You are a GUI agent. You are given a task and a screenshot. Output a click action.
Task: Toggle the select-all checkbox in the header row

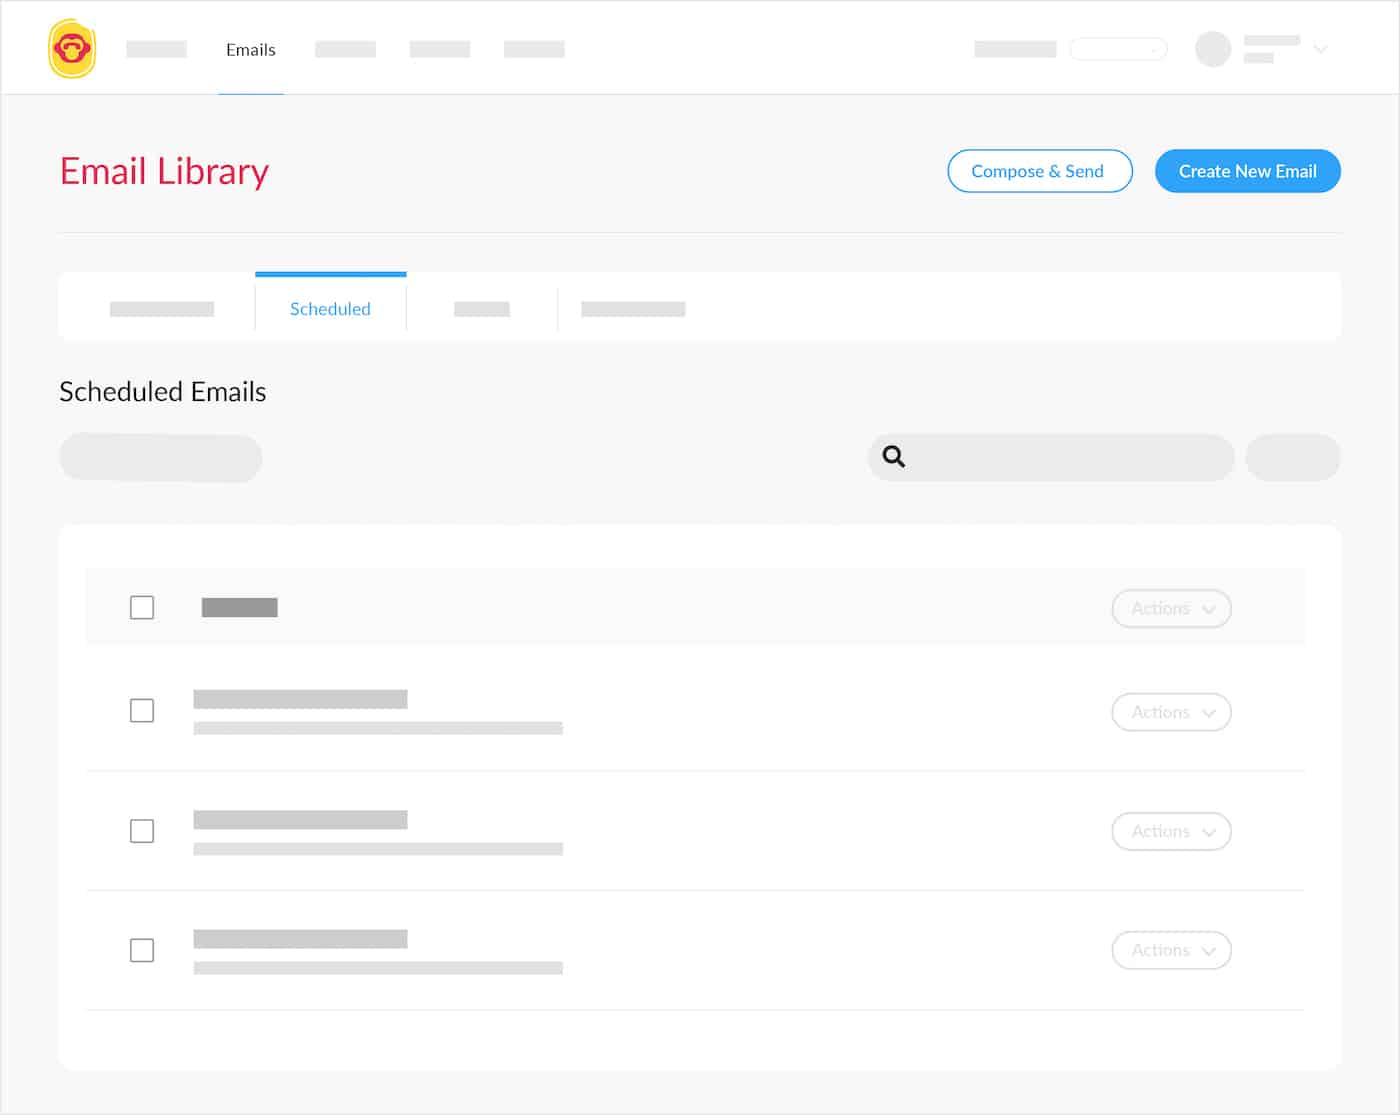(142, 607)
